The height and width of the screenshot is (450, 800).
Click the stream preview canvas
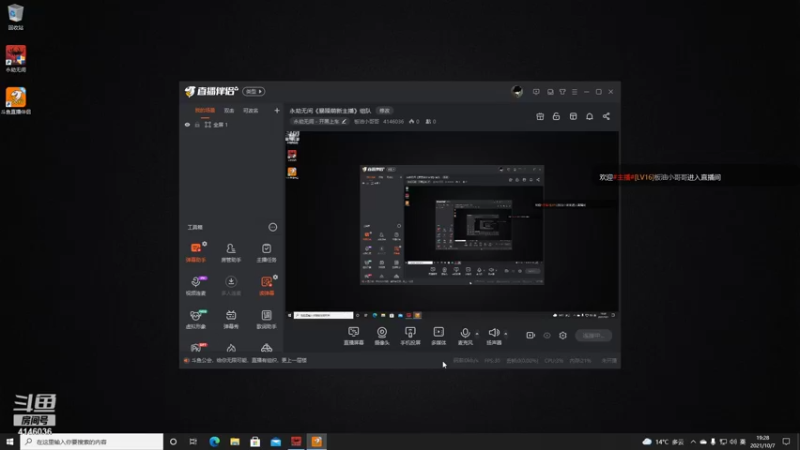(x=452, y=225)
